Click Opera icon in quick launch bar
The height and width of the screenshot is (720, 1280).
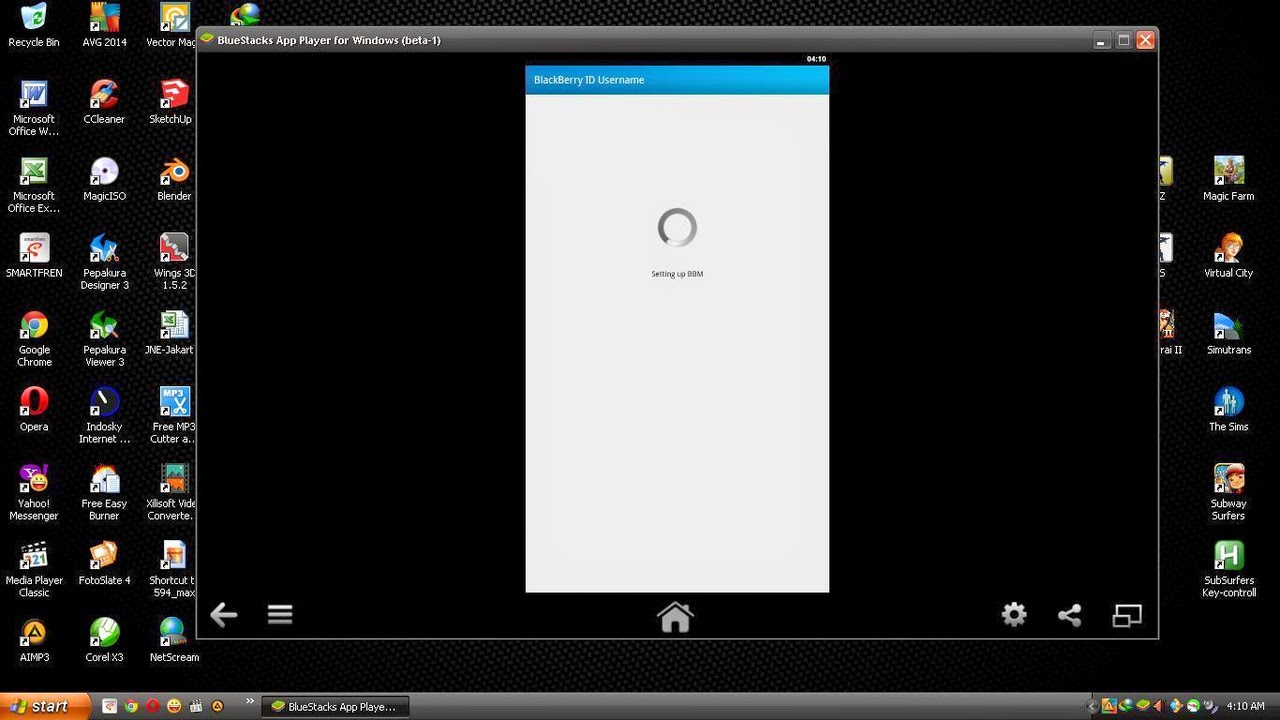pyautogui.click(x=153, y=706)
